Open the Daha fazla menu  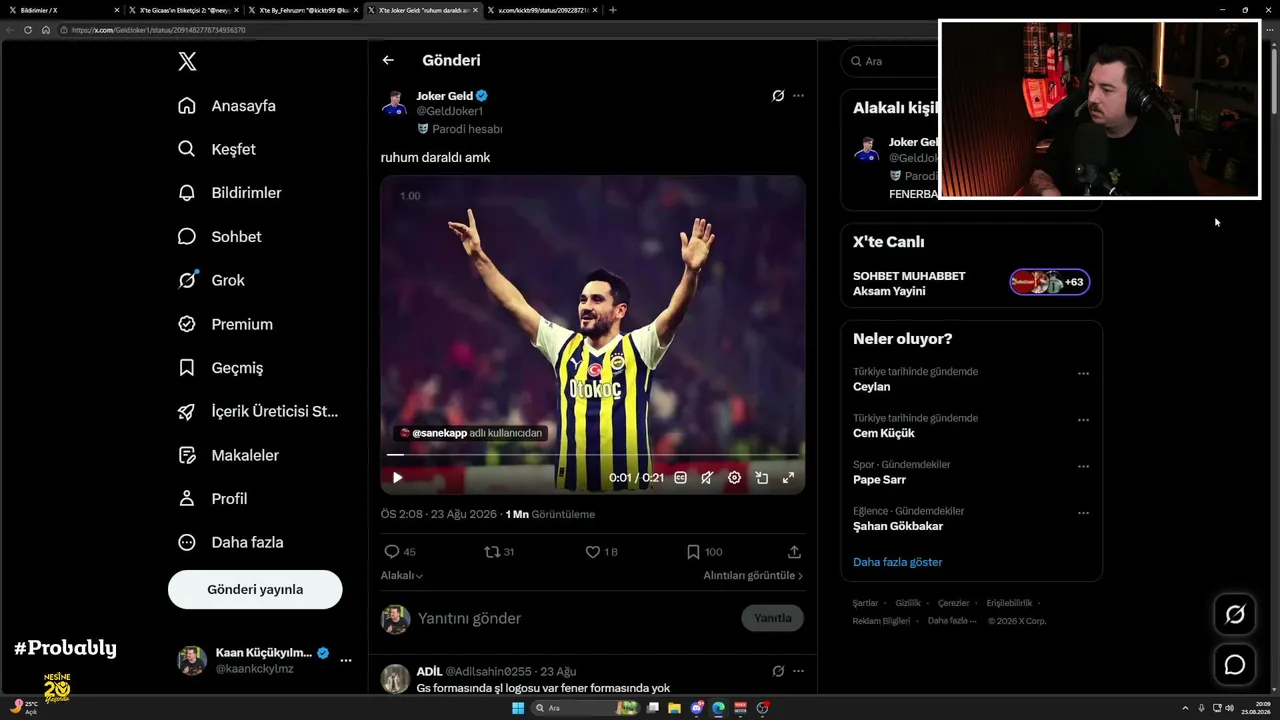[x=230, y=542]
